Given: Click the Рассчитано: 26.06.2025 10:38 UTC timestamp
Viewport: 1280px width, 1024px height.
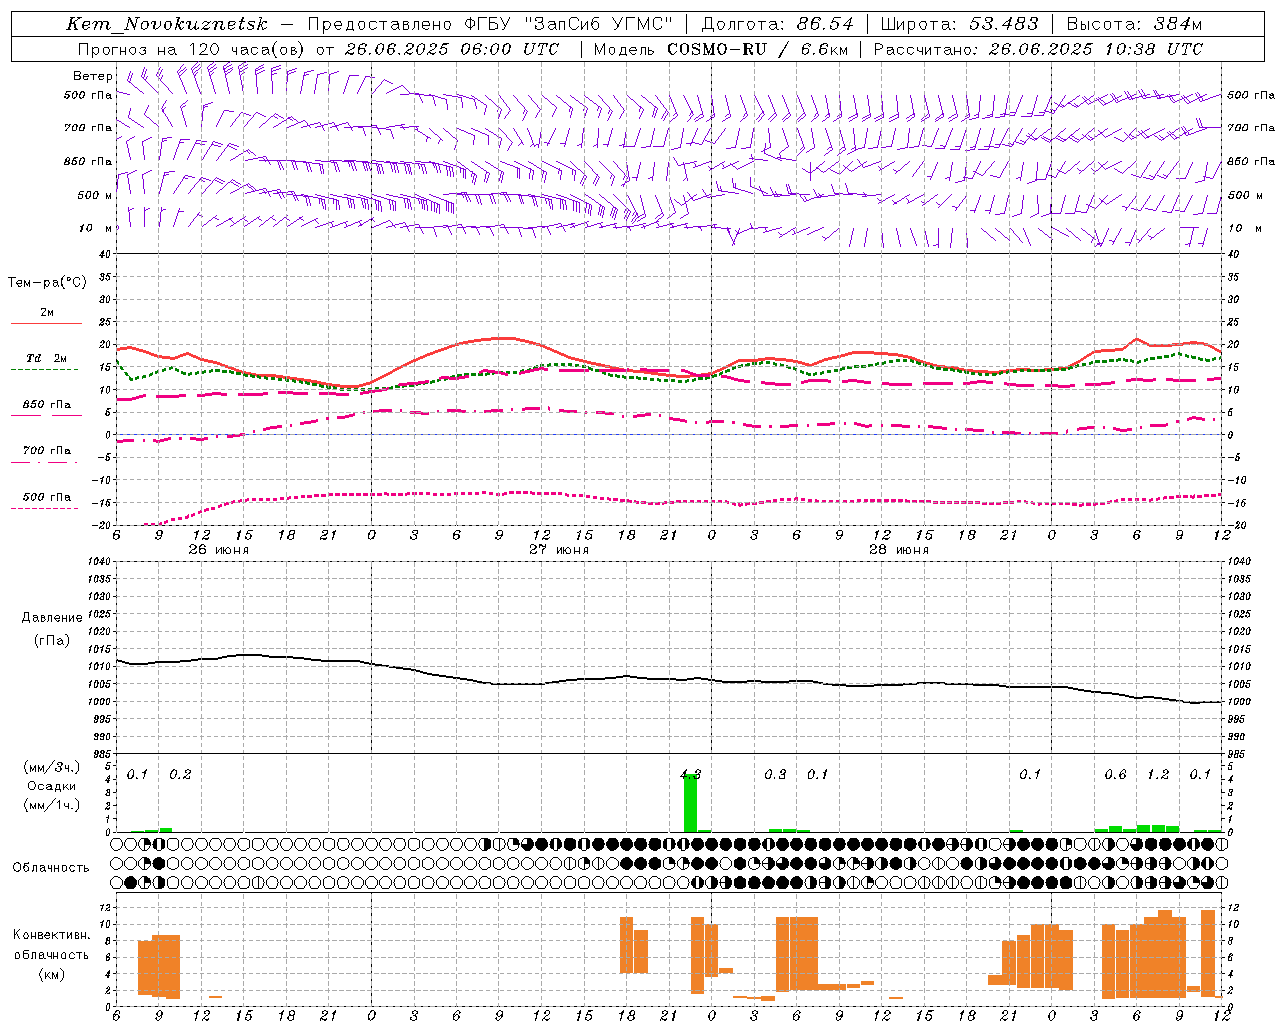Looking at the screenshot, I should (x=1038, y=49).
